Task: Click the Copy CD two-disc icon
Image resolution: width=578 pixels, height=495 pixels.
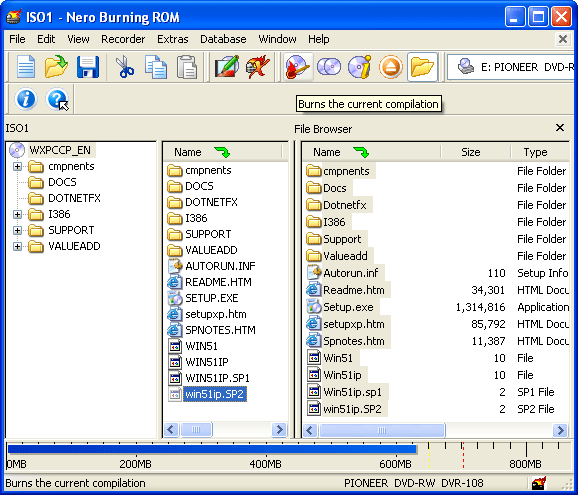Action: tap(329, 67)
